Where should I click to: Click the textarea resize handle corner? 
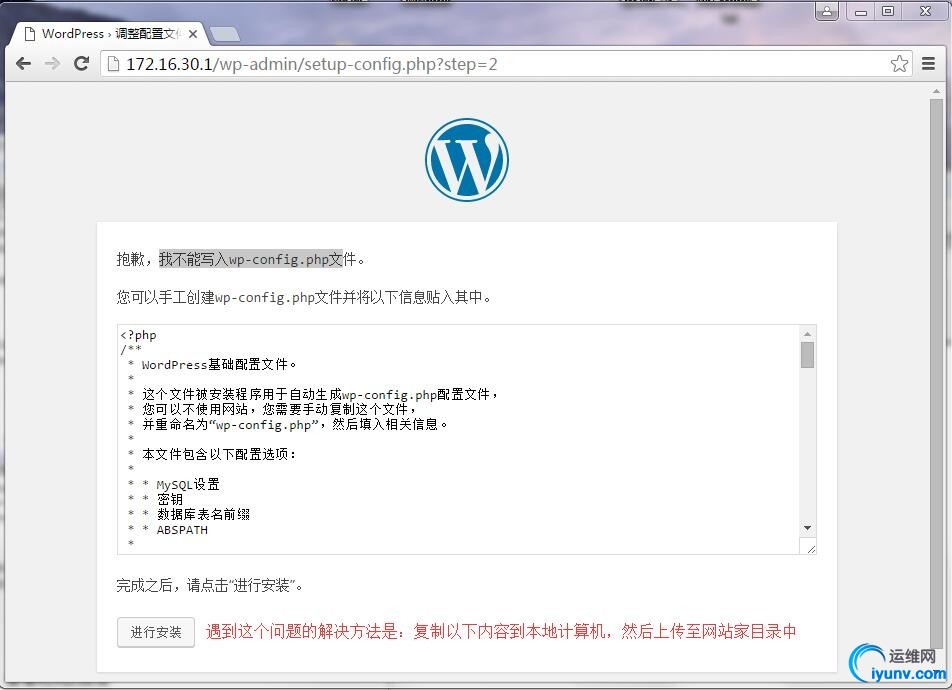811,548
